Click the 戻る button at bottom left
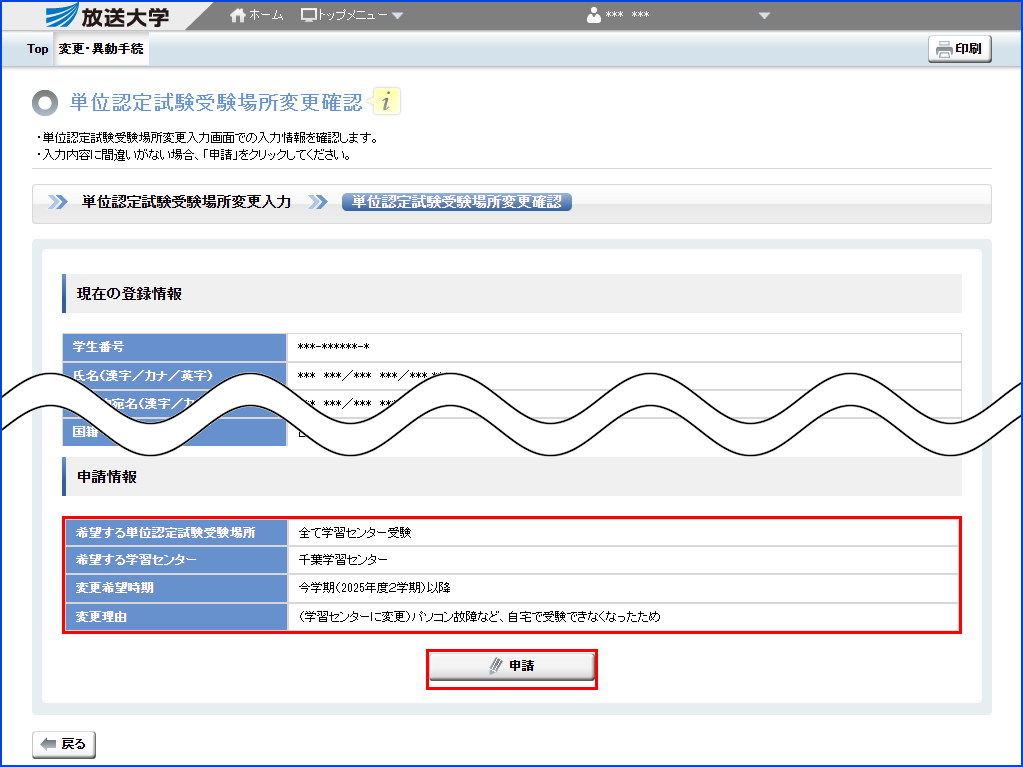 tap(62, 744)
